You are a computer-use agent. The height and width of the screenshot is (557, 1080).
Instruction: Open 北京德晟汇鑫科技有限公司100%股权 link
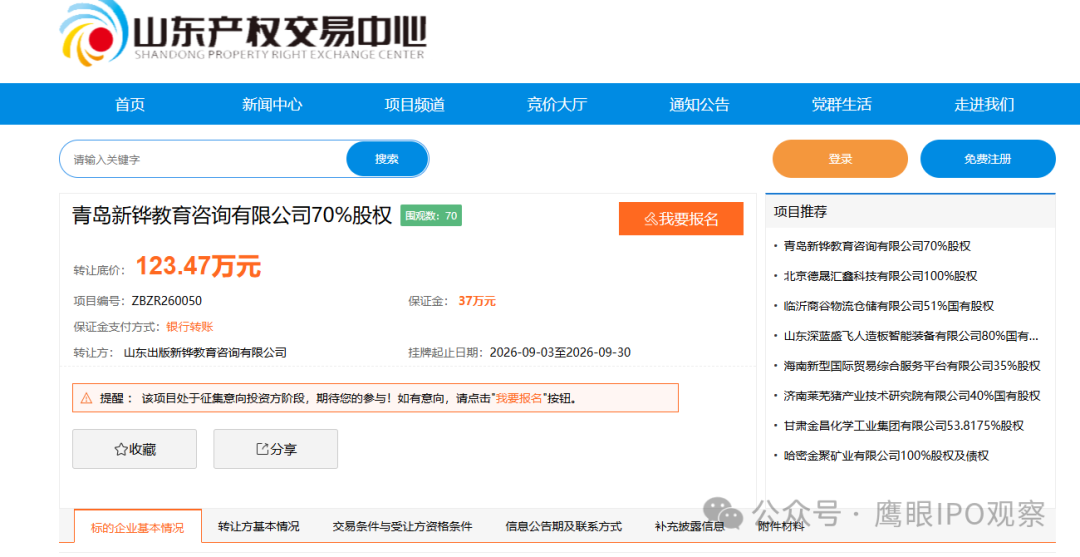tap(880, 275)
